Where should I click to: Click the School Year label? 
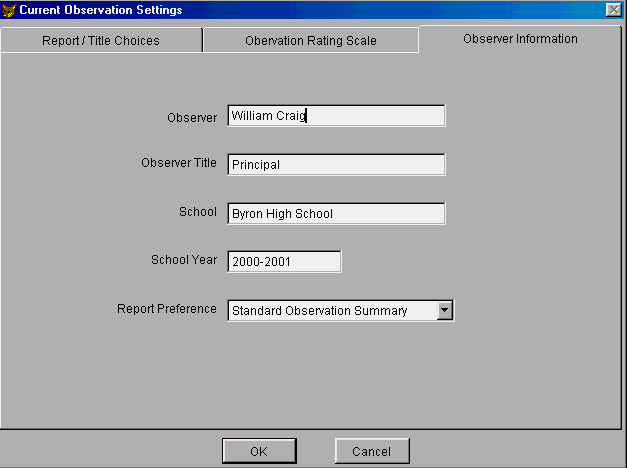click(184, 260)
